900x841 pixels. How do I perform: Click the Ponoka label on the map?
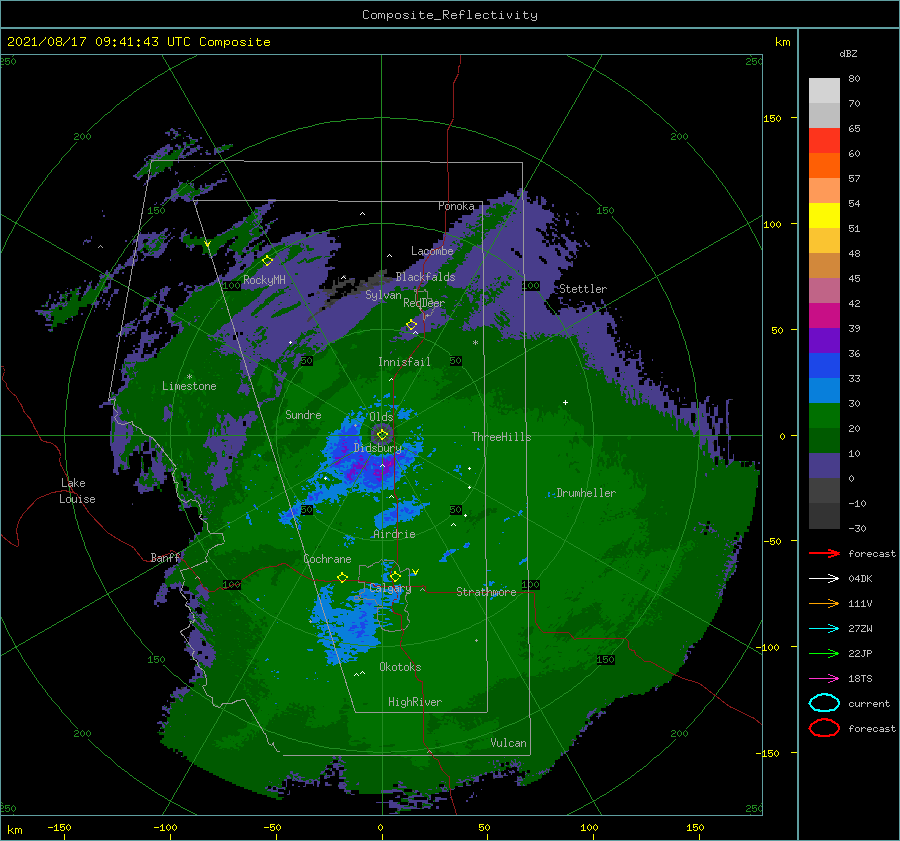click(456, 206)
